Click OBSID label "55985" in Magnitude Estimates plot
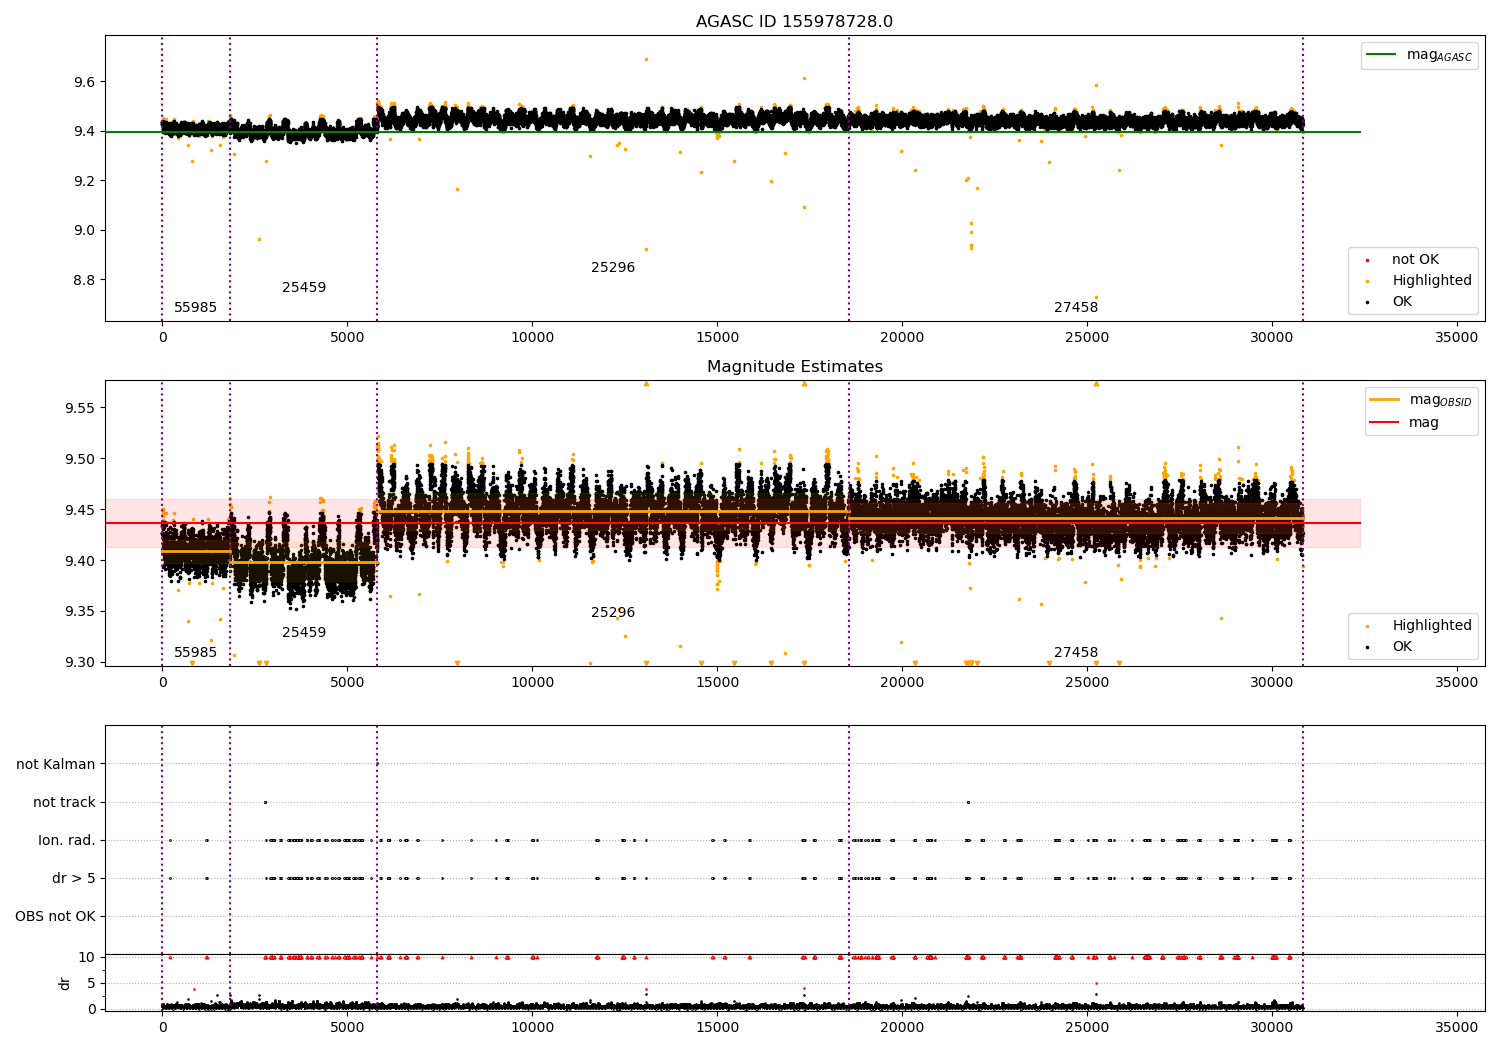The height and width of the screenshot is (1050, 1500). pos(195,653)
